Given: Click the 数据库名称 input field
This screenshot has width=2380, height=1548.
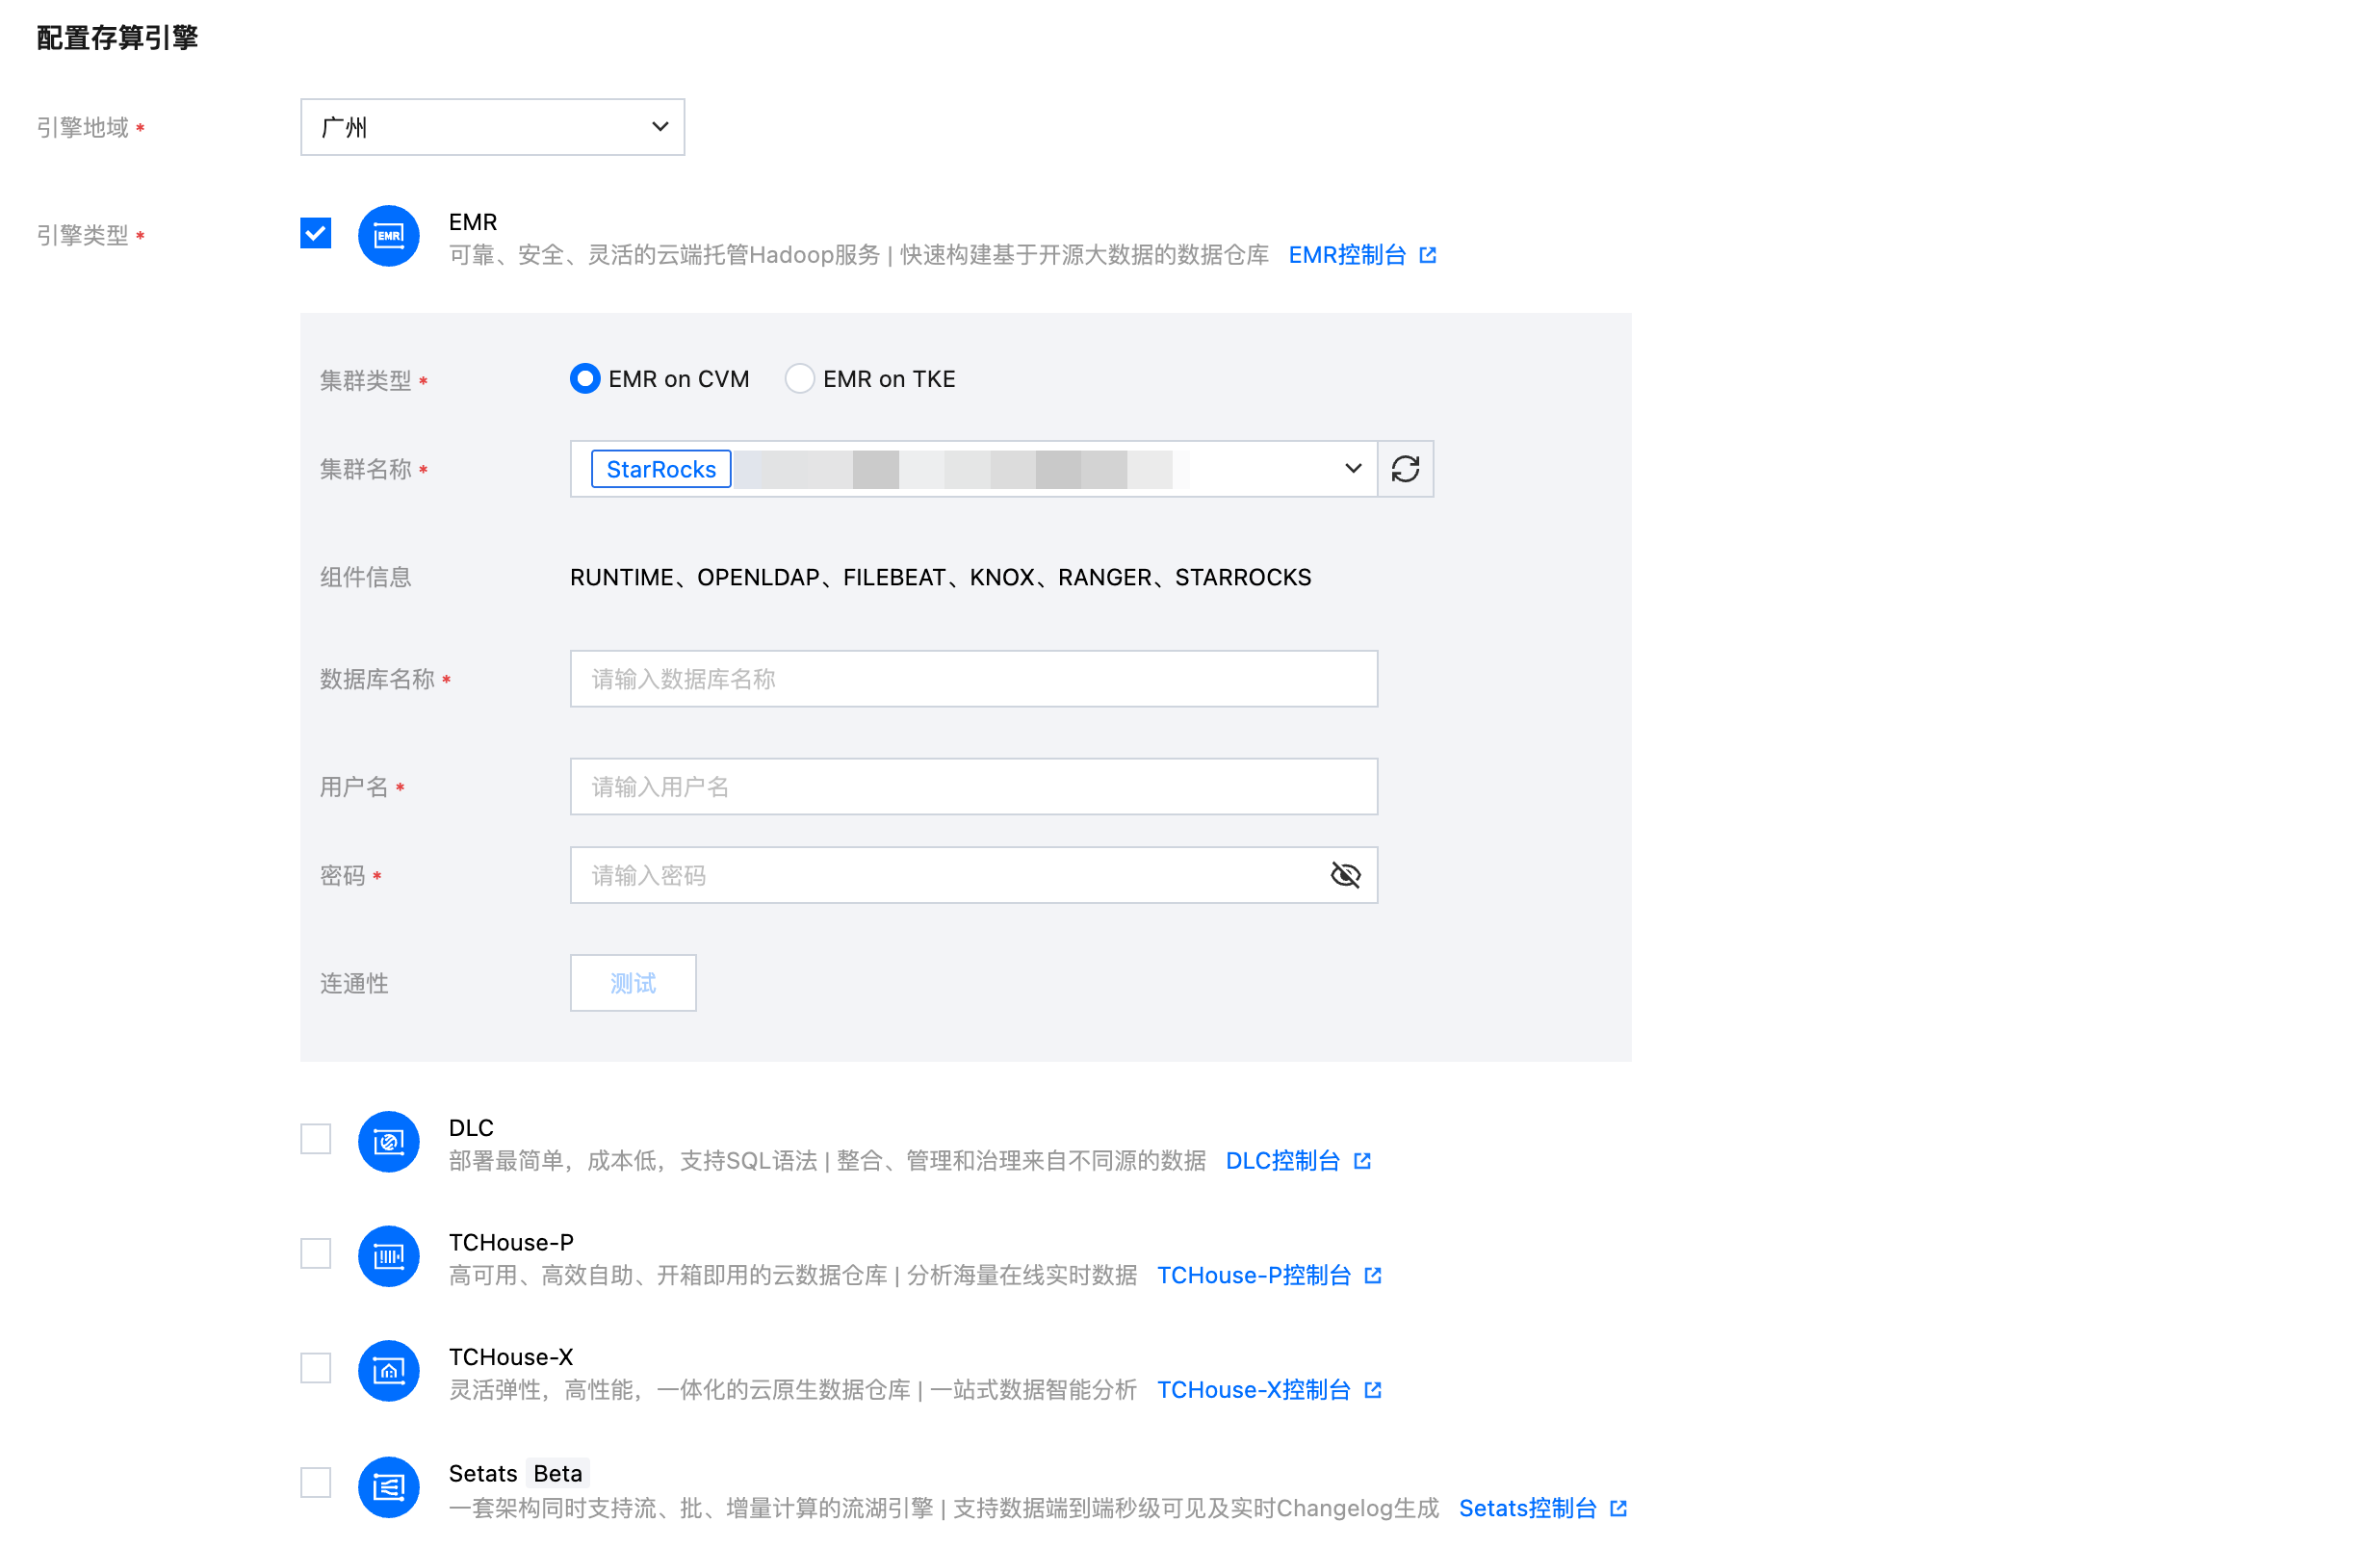Looking at the screenshot, I should 973,679.
